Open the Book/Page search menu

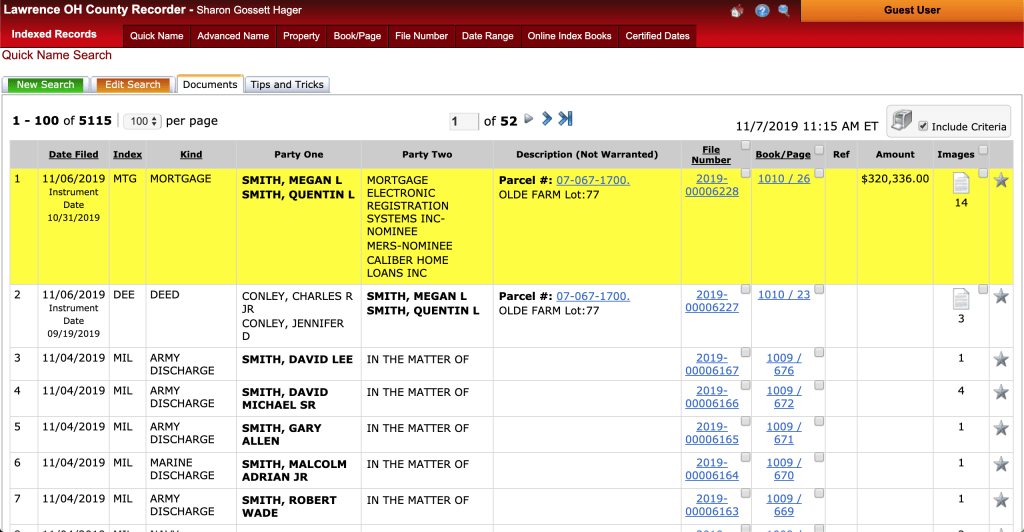pyautogui.click(x=357, y=36)
